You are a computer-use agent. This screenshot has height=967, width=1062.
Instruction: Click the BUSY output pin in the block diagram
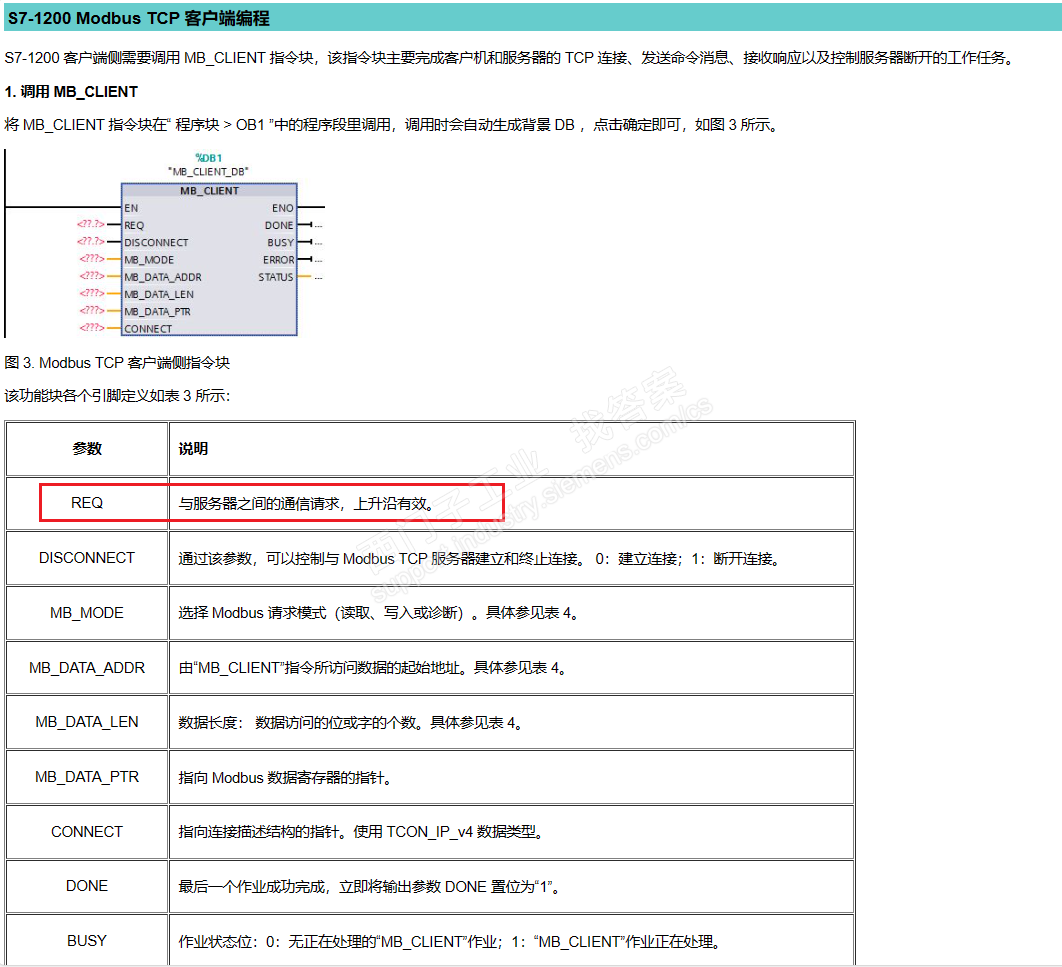coord(280,242)
